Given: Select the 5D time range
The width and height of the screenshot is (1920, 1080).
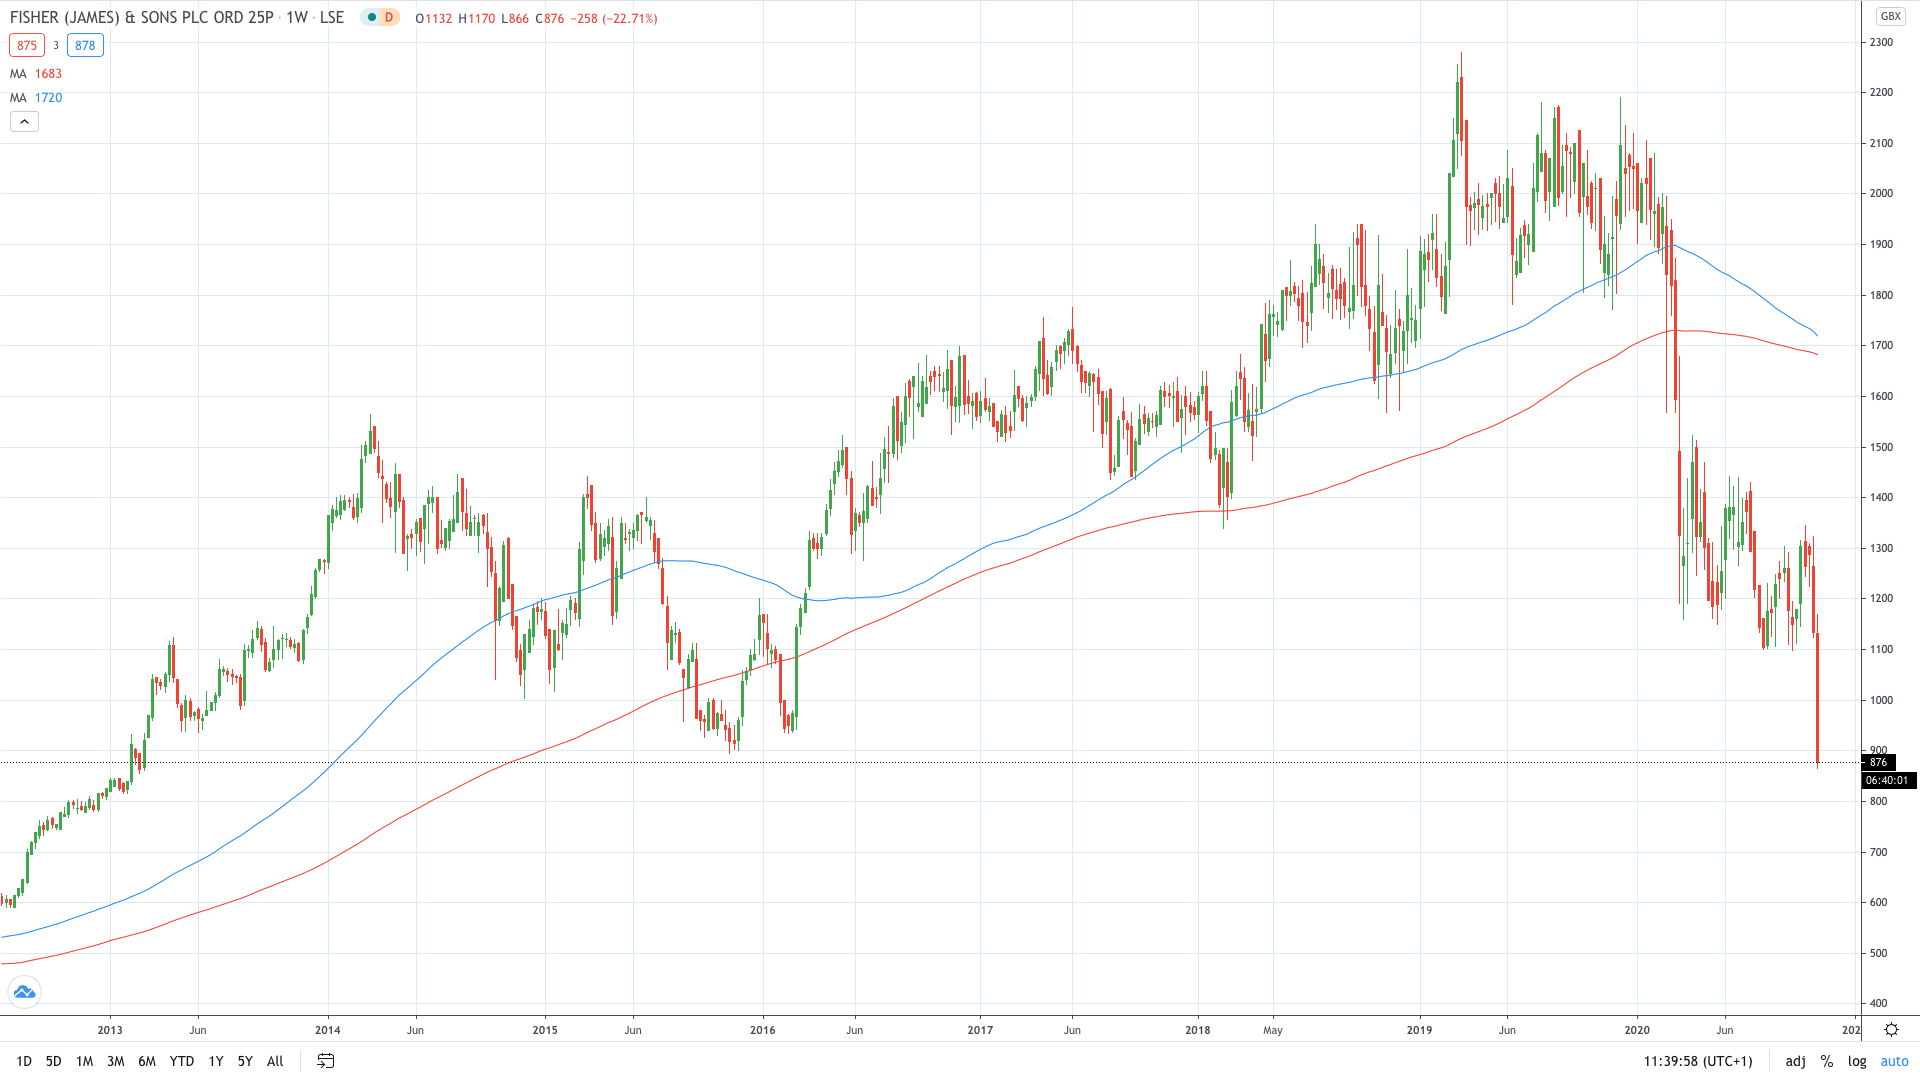Looking at the screenshot, I should (54, 1061).
